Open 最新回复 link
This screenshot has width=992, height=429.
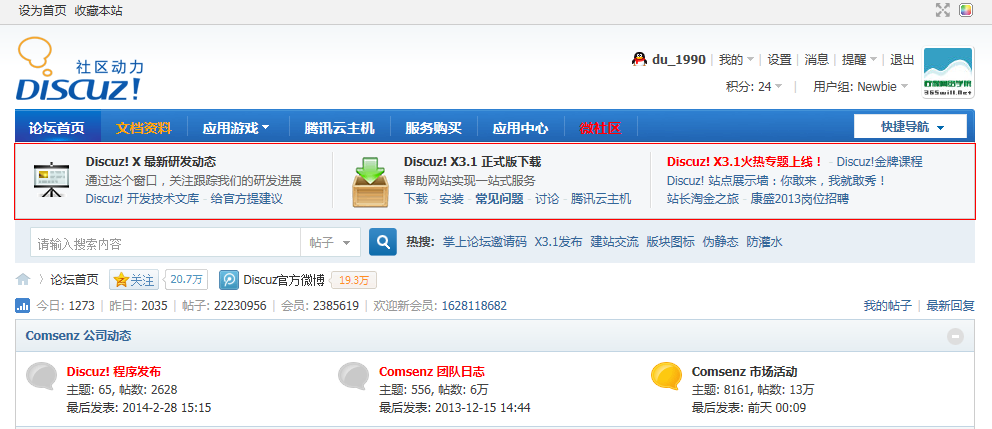951,306
